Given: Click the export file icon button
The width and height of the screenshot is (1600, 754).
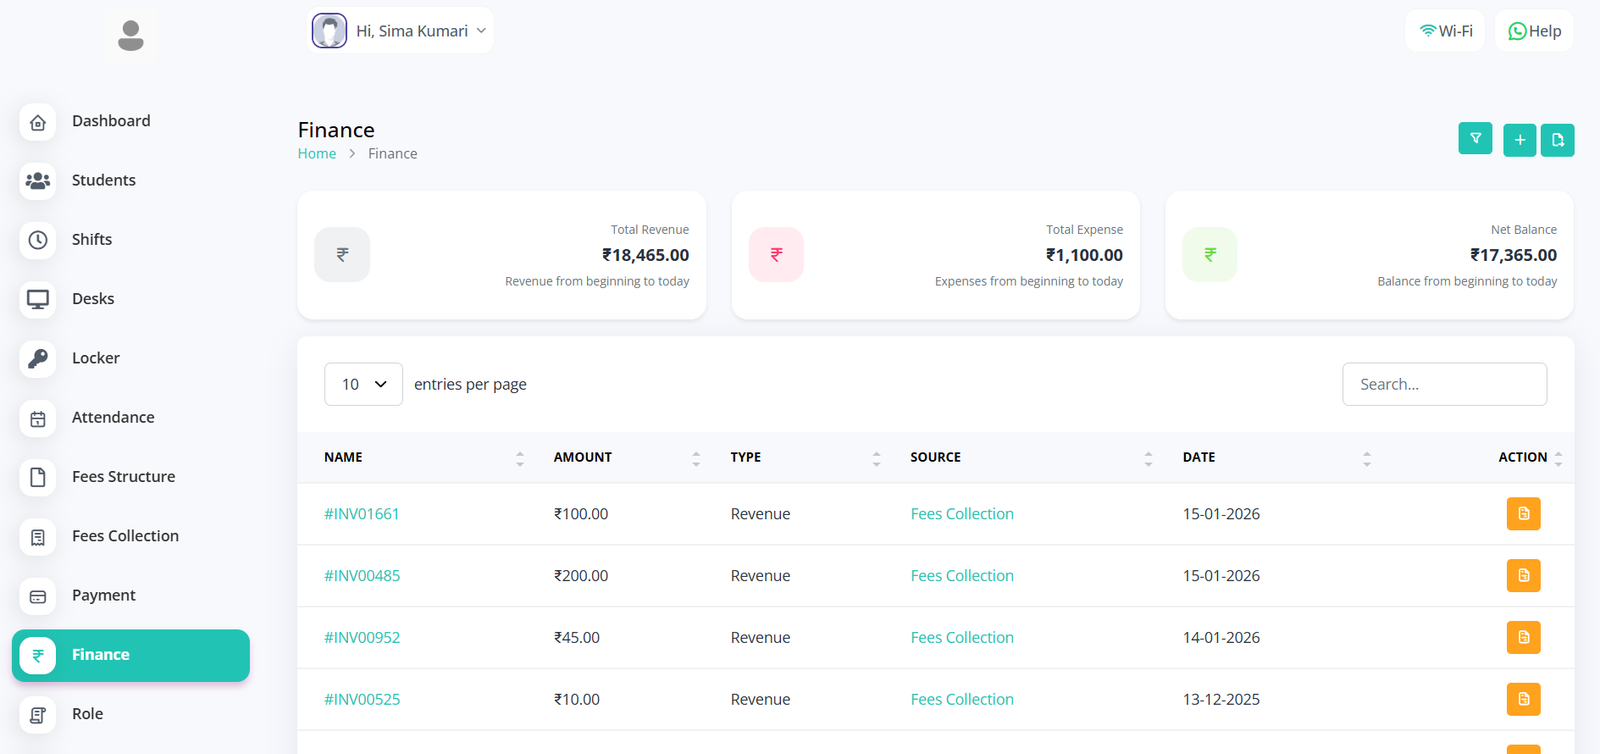Looking at the screenshot, I should 1557,140.
